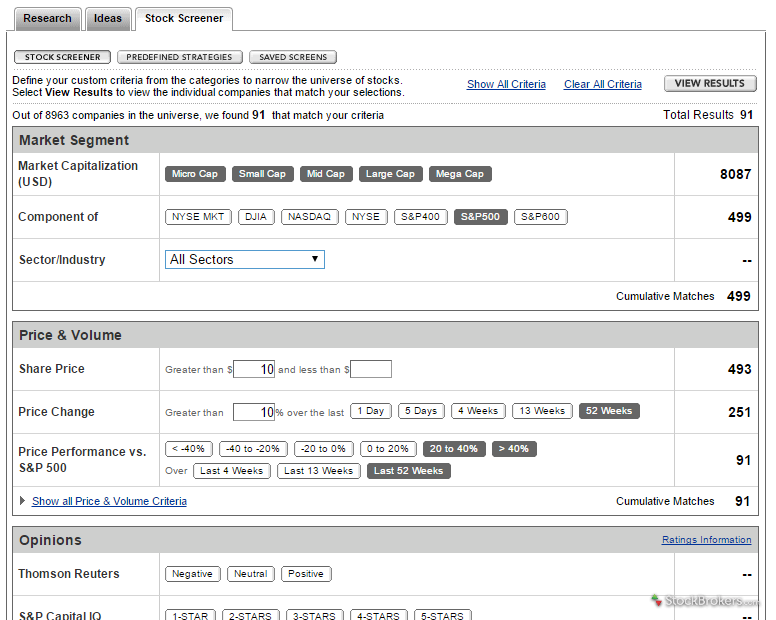Select the Stock Screener tab

pyautogui.click(x=184, y=19)
